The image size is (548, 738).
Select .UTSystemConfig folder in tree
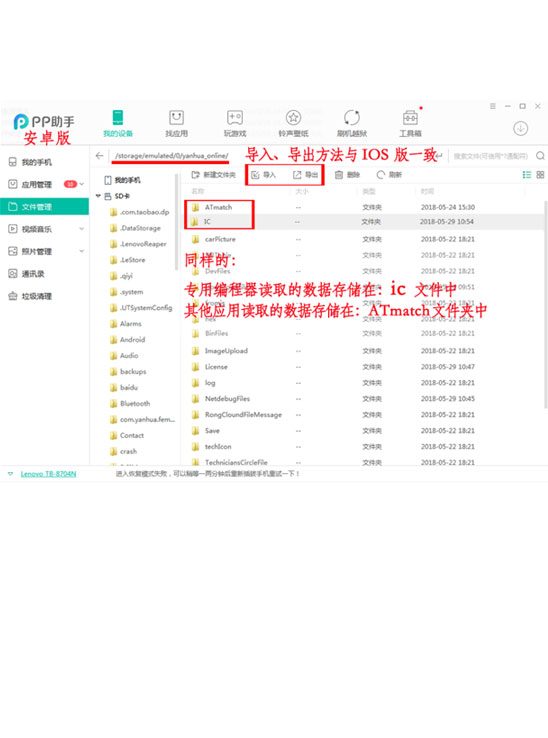(141, 308)
